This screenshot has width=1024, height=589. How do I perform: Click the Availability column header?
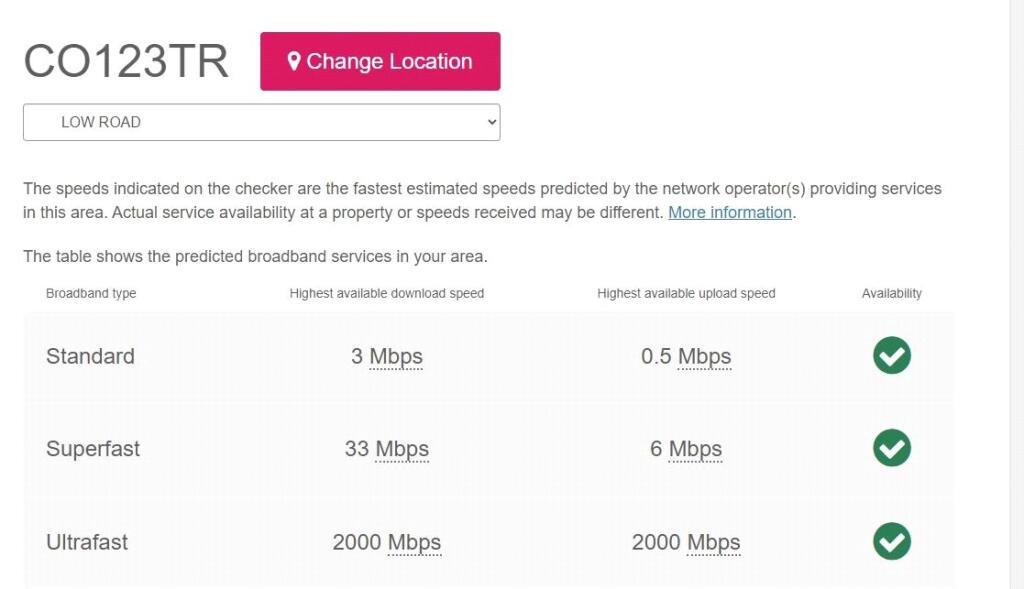pos(891,293)
